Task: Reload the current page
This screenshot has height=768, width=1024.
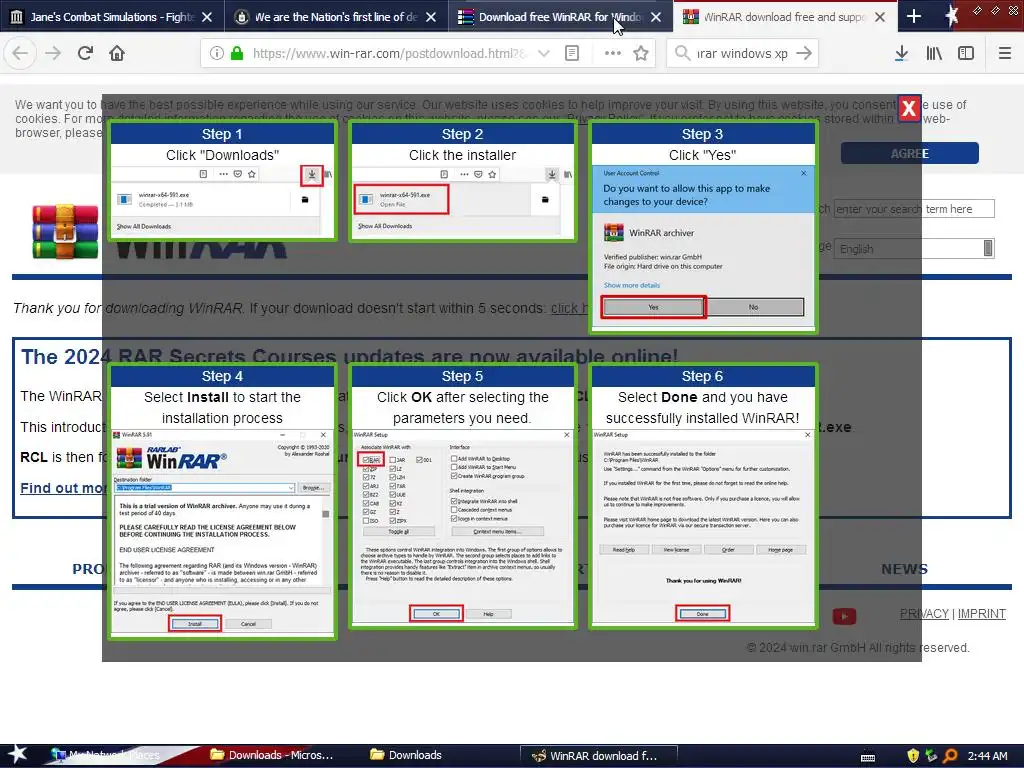Action: (85, 53)
